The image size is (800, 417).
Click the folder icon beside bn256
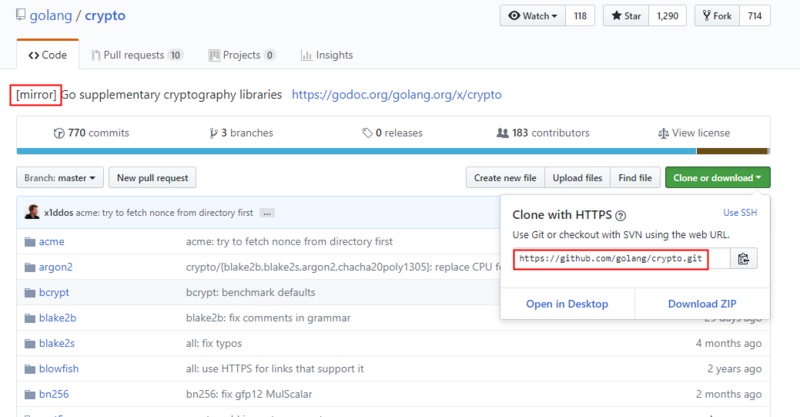pyautogui.click(x=30, y=395)
